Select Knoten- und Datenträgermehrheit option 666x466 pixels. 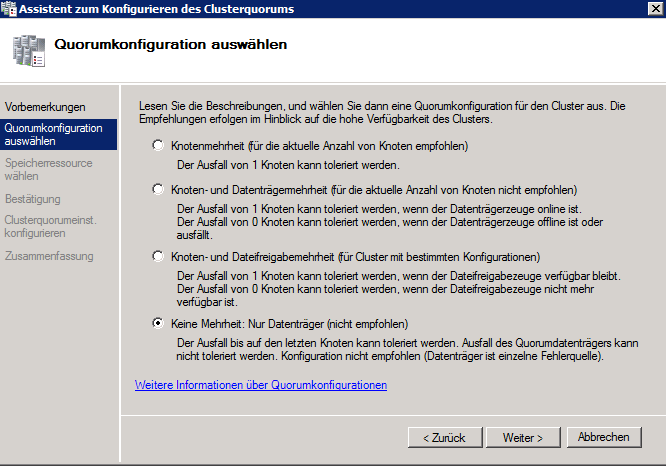158,189
